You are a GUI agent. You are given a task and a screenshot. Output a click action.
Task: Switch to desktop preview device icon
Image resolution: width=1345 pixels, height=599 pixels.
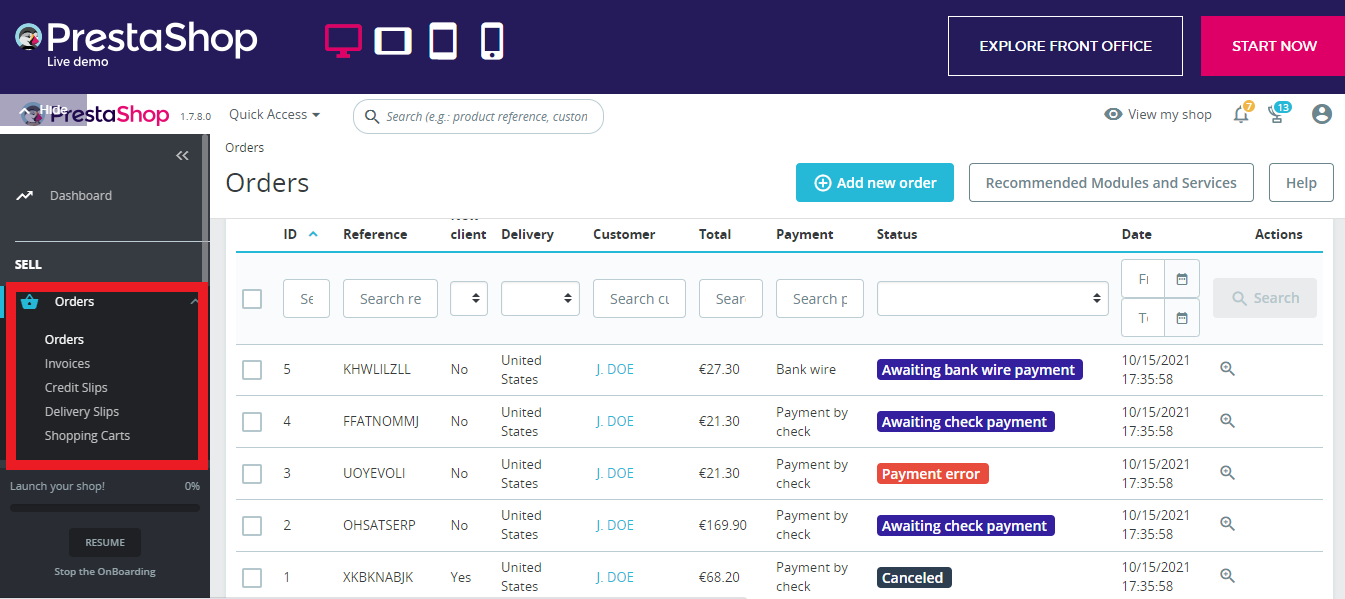pyautogui.click(x=343, y=41)
